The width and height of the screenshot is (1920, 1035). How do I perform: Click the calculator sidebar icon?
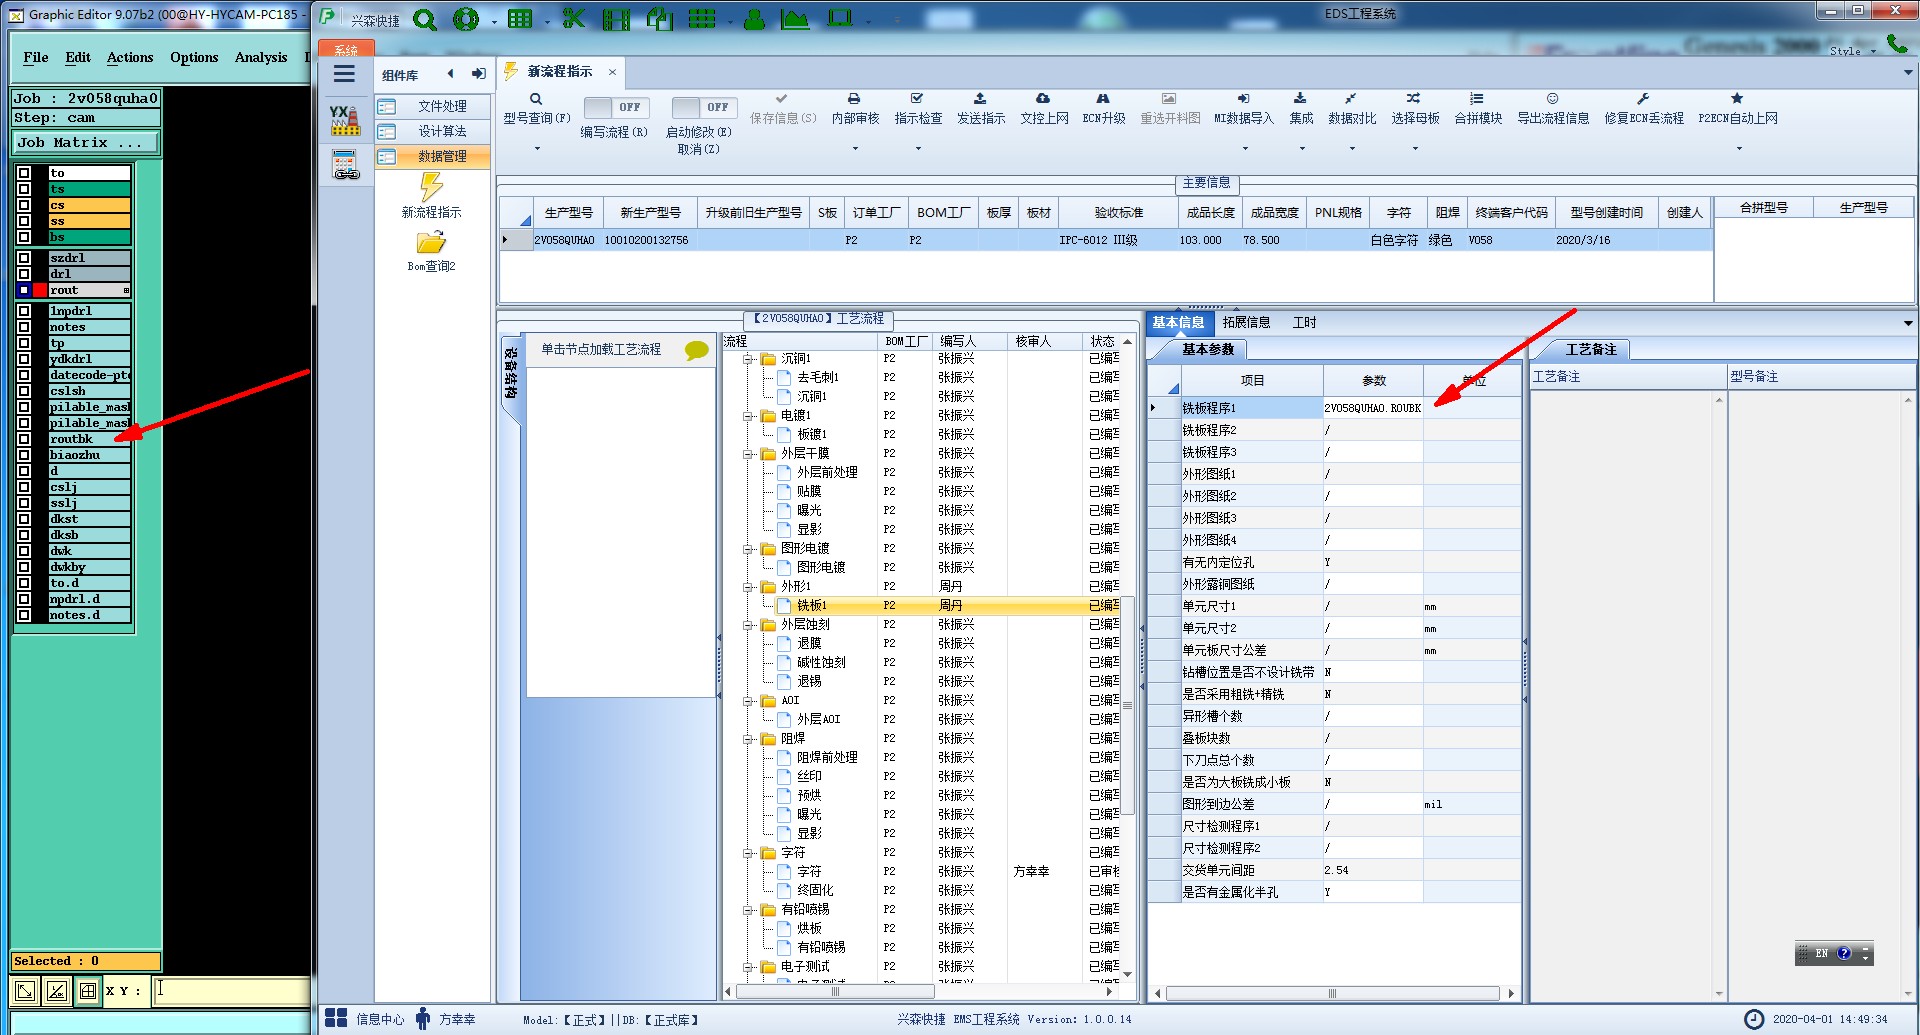(345, 164)
